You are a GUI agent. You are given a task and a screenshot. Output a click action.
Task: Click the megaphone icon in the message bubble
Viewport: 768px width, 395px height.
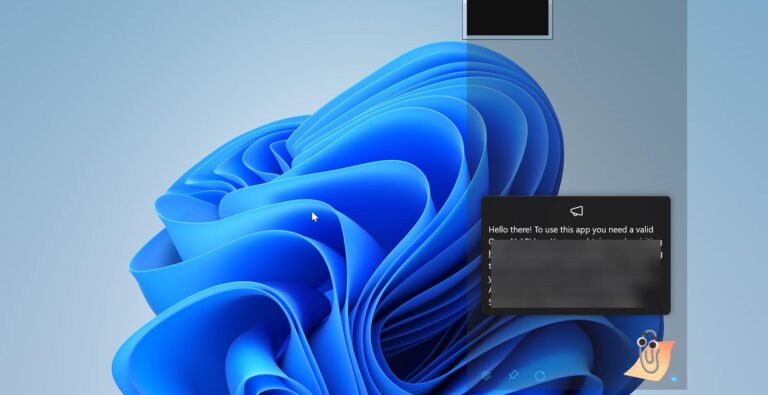[x=576, y=211]
